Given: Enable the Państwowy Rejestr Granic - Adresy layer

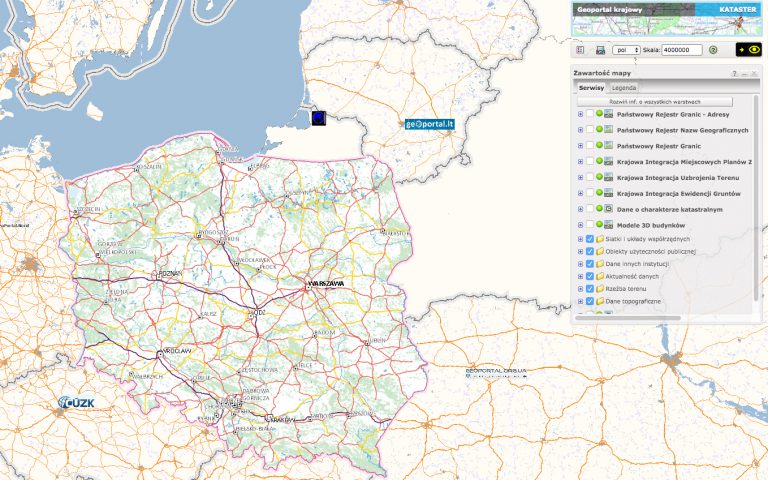Looking at the screenshot, I should [x=589, y=114].
